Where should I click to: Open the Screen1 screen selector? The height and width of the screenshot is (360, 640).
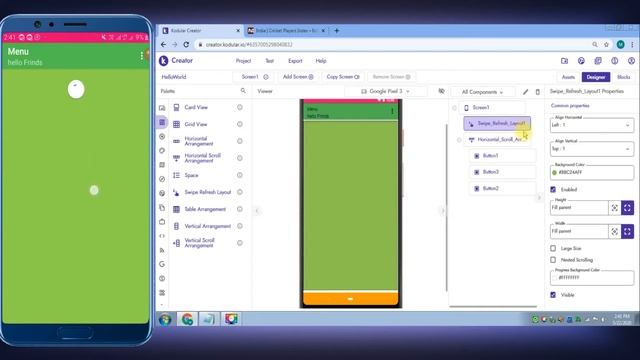[x=255, y=77]
